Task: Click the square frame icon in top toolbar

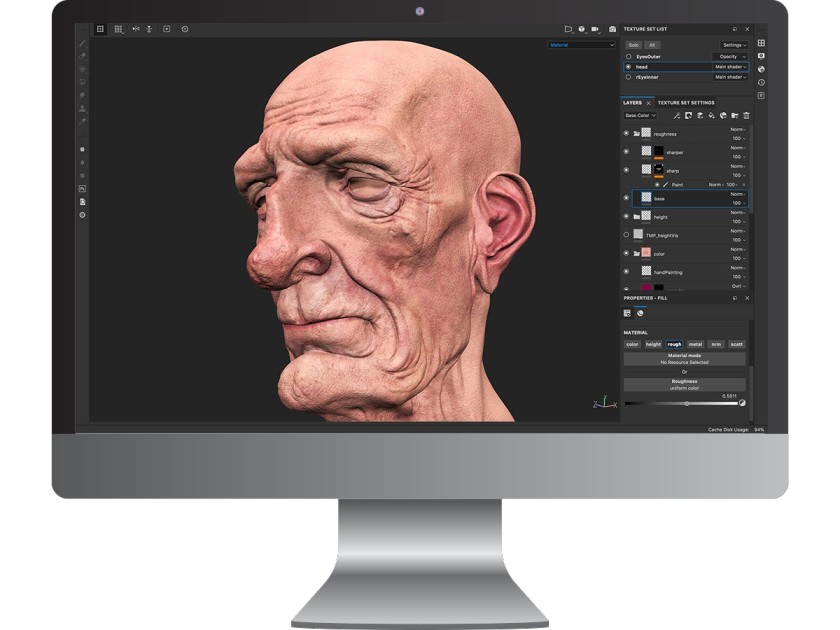Action: 167,29
